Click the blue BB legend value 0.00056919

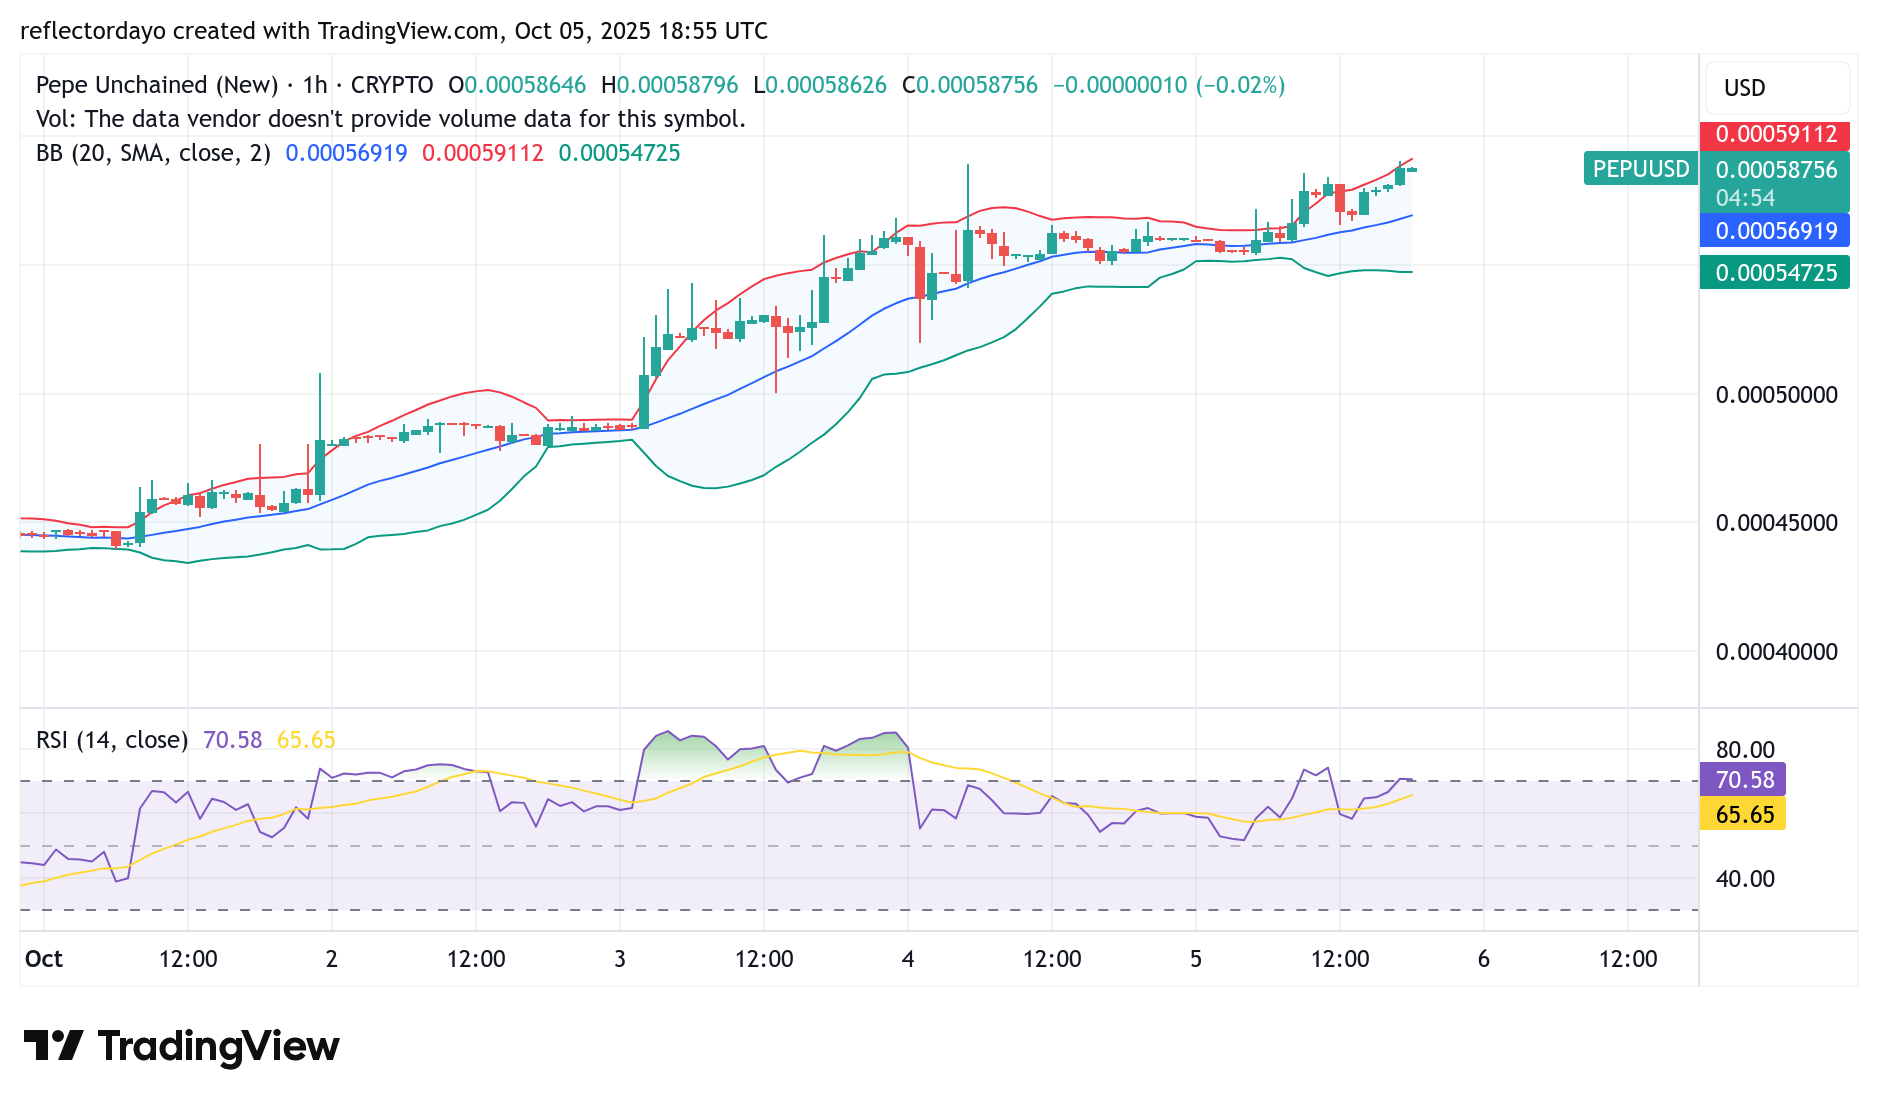point(346,153)
